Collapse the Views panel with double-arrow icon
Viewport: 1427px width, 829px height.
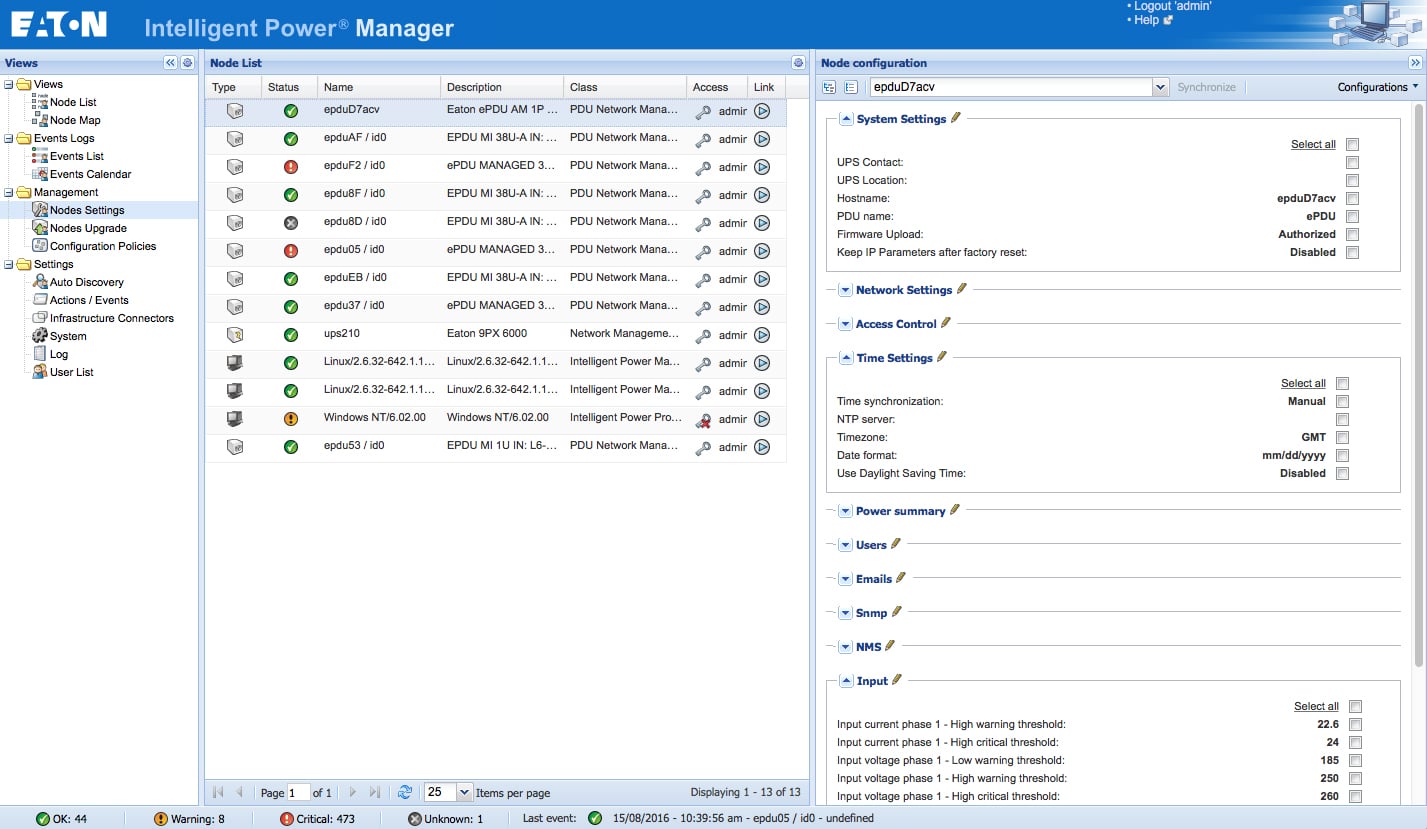(170, 62)
